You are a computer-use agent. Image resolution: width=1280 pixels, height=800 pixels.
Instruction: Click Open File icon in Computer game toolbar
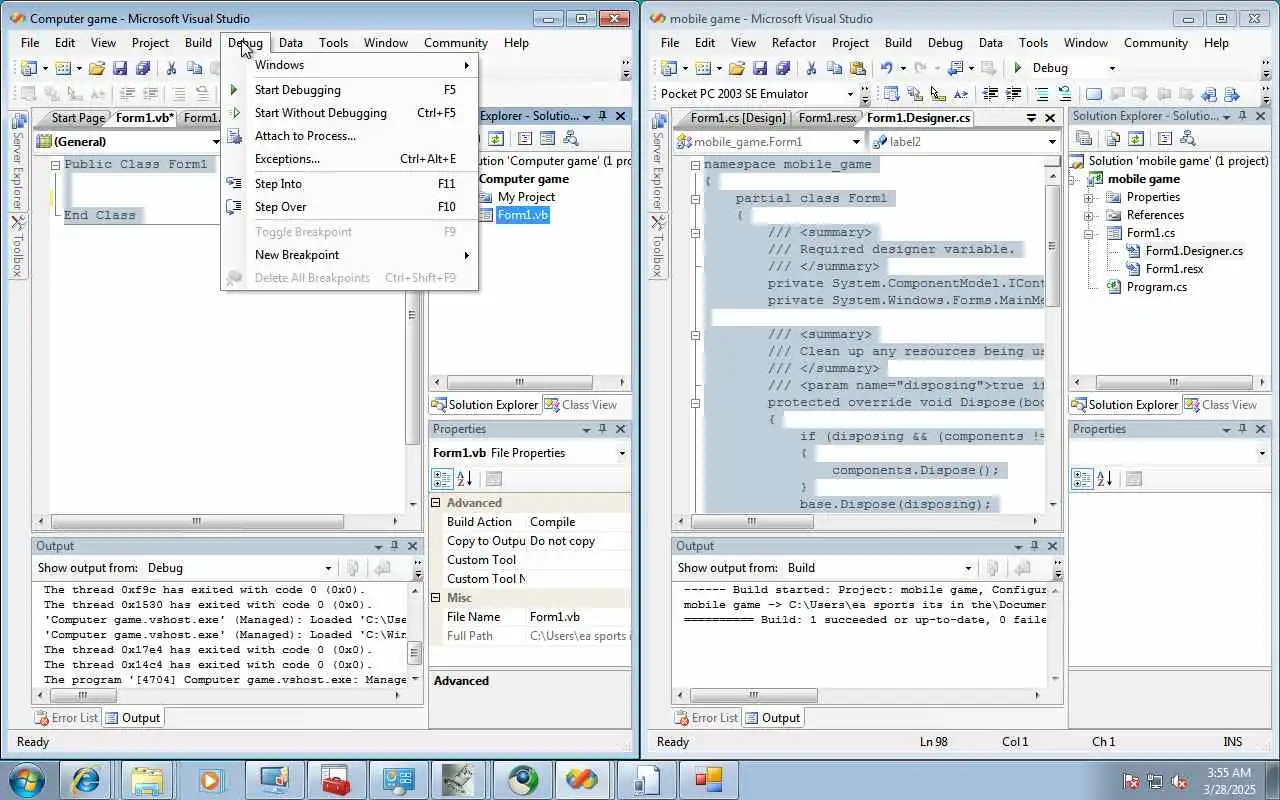click(x=97, y=68)
